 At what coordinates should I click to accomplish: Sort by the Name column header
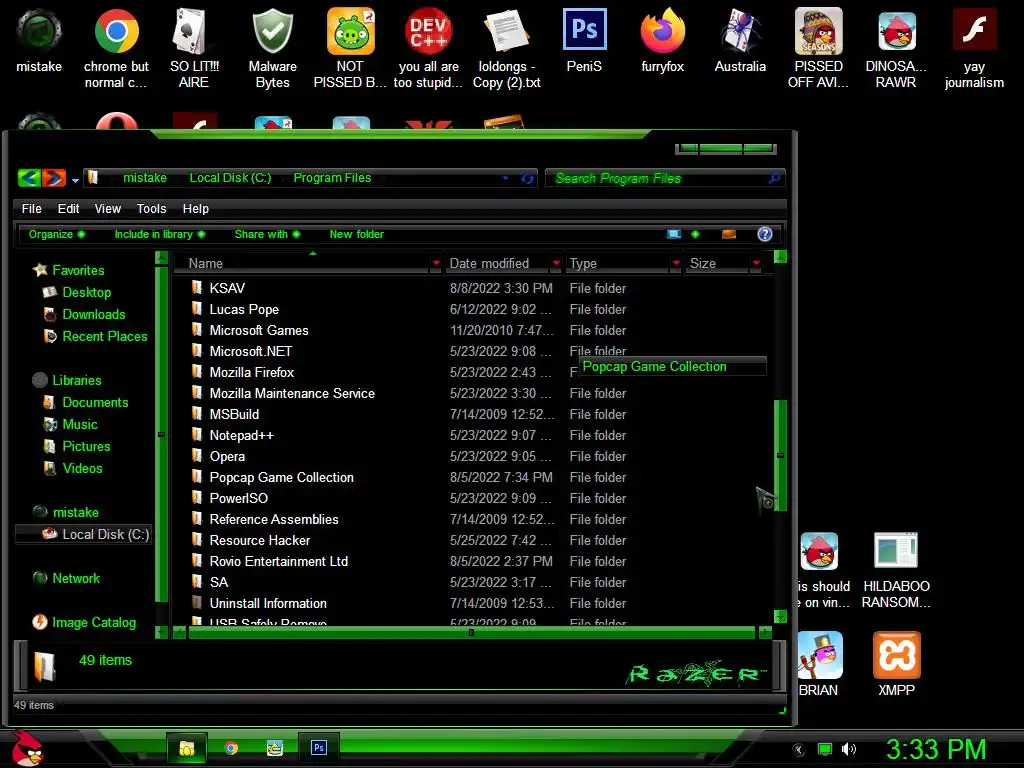point(301,263)
